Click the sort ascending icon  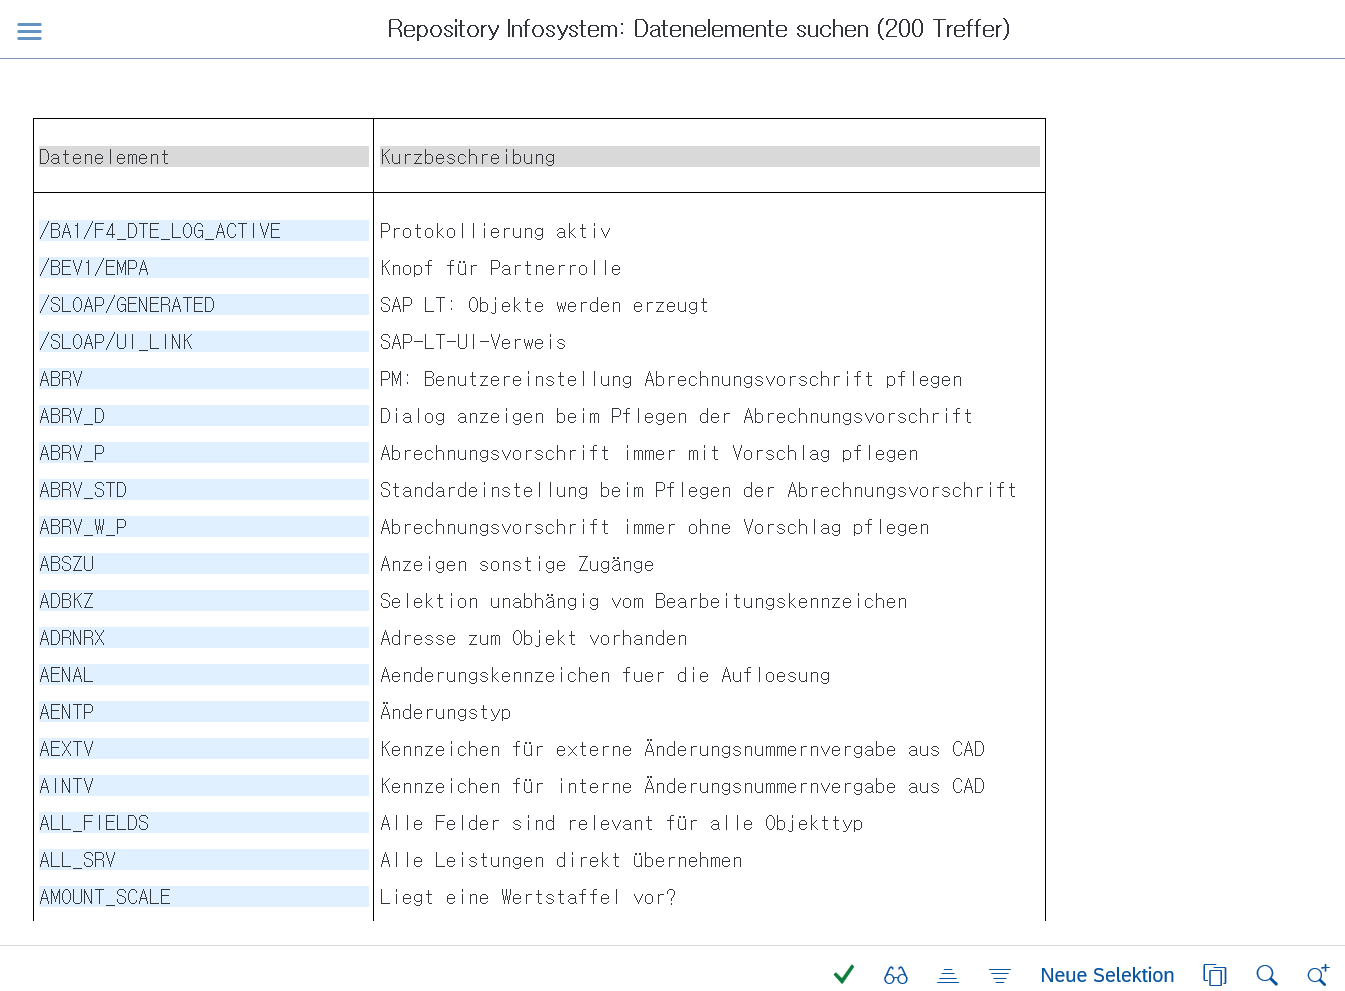pos(948,975)
